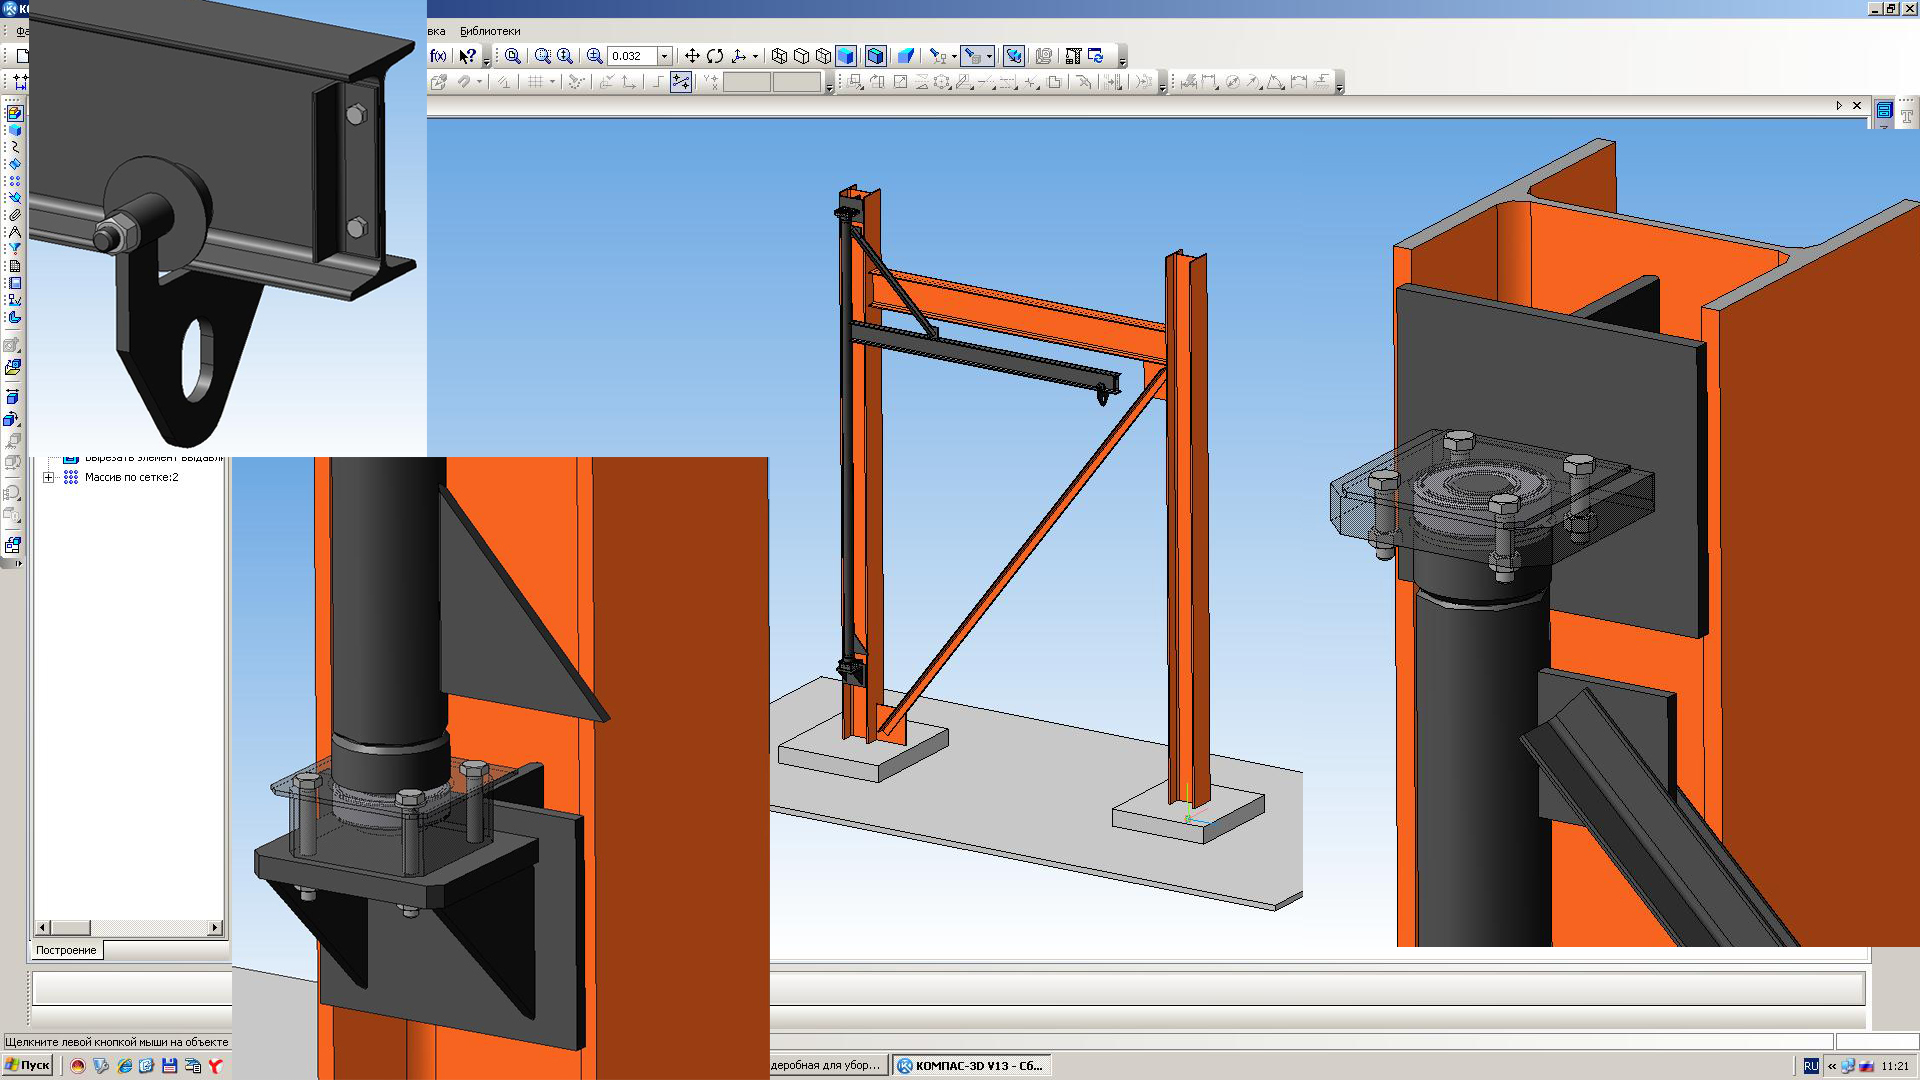Viewport: 1920px width, 1080px height.
Task: Select the Rotate view tool
Action: 715,56
